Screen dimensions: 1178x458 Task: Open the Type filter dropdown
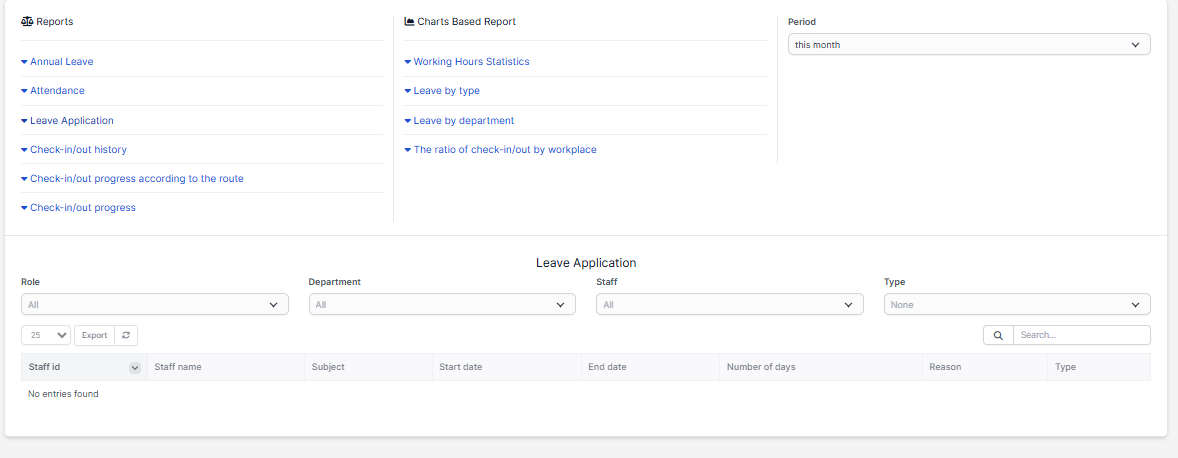click(1016, 305)
